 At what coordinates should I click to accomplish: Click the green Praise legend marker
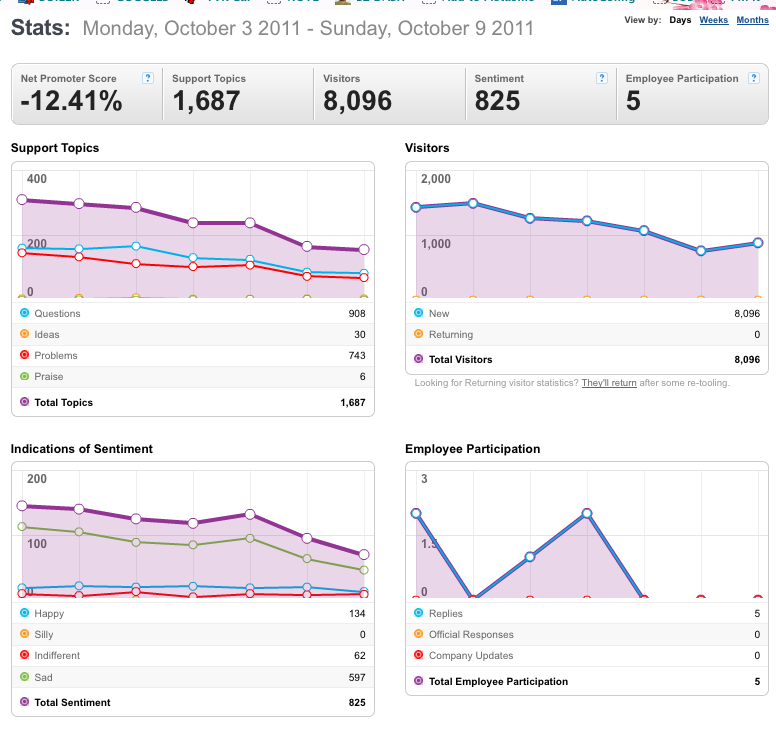click(24, 376)
